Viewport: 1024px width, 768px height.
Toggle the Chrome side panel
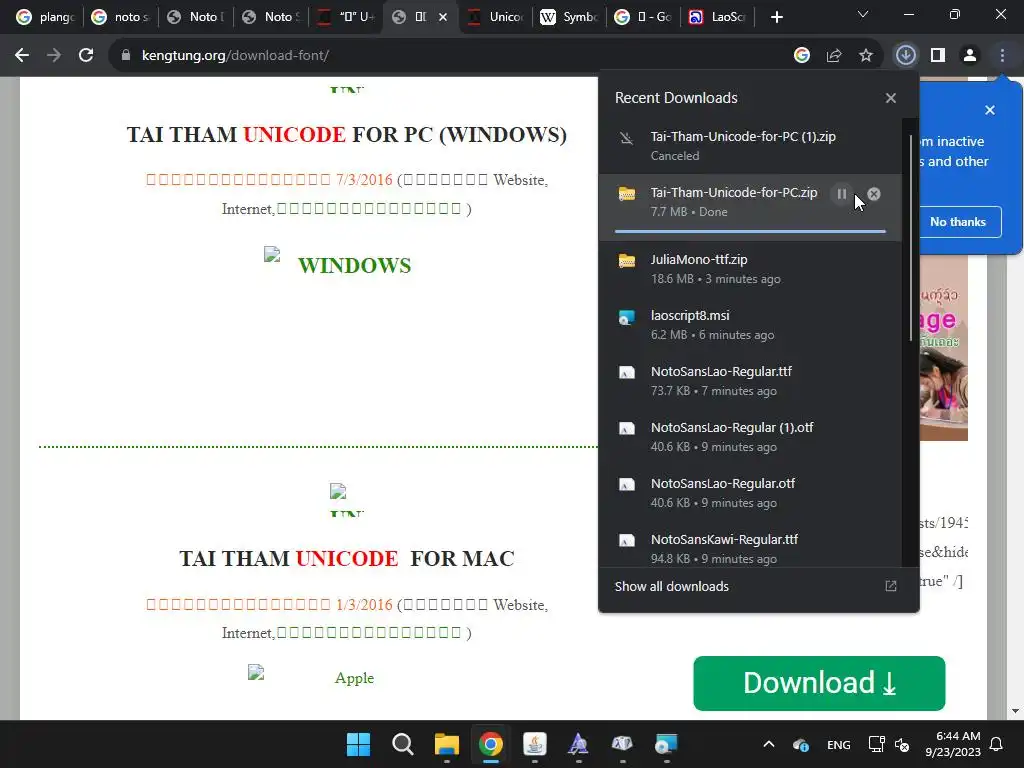[x=938, y=56]
